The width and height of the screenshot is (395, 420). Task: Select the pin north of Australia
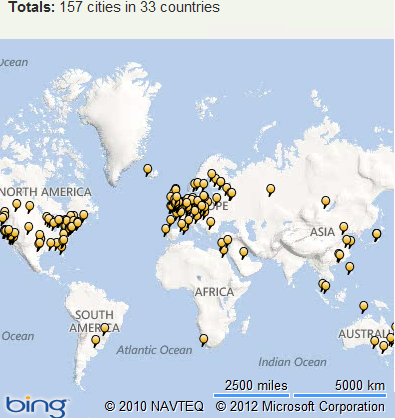click(x=364, y=306)
